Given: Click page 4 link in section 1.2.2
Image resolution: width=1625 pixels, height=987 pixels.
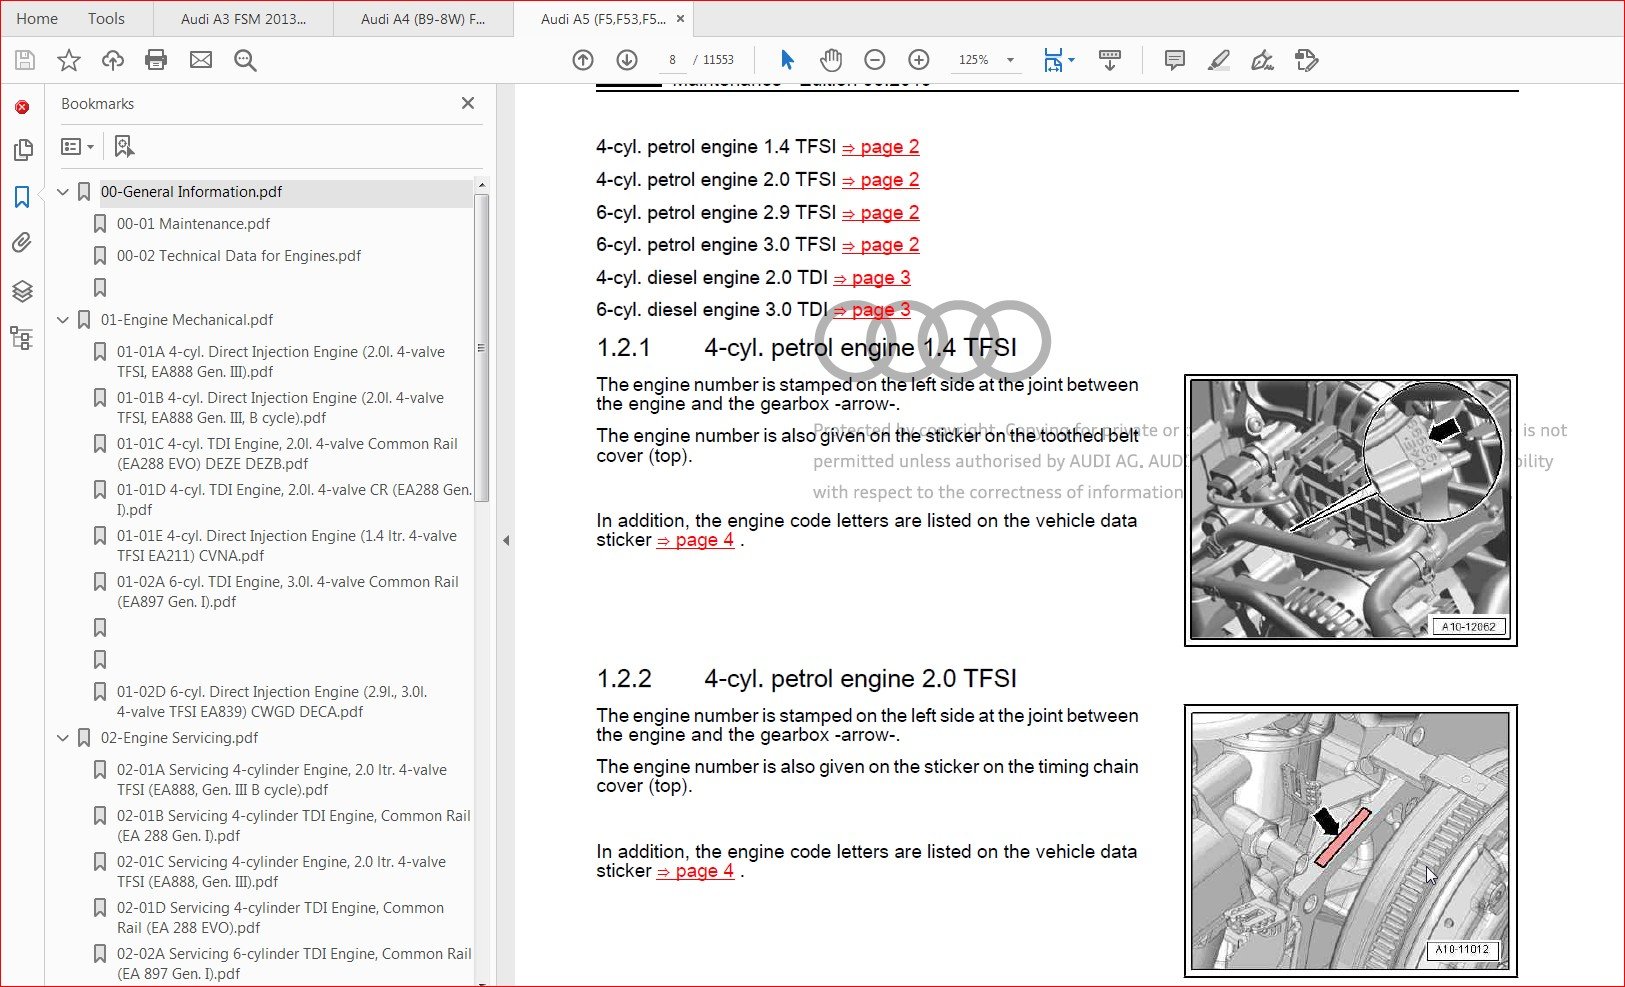Looking at the screenshot, I should pos(695,871).
